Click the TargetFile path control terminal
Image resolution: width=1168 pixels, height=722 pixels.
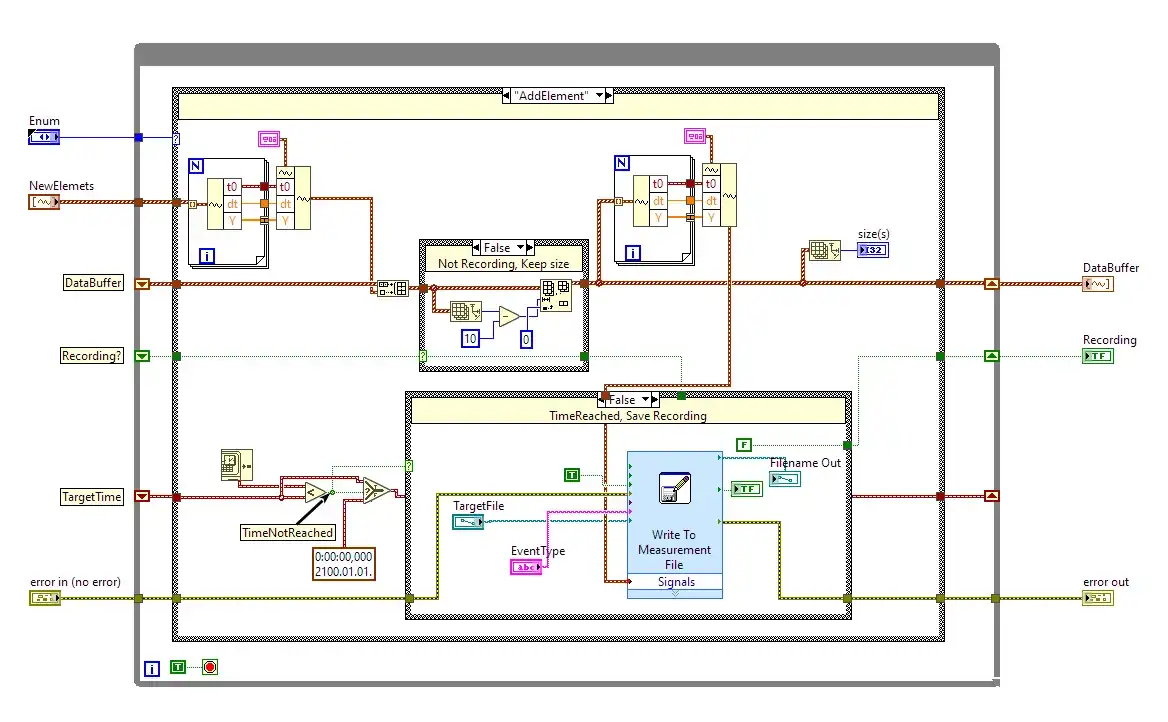click(x=468, y=522)
